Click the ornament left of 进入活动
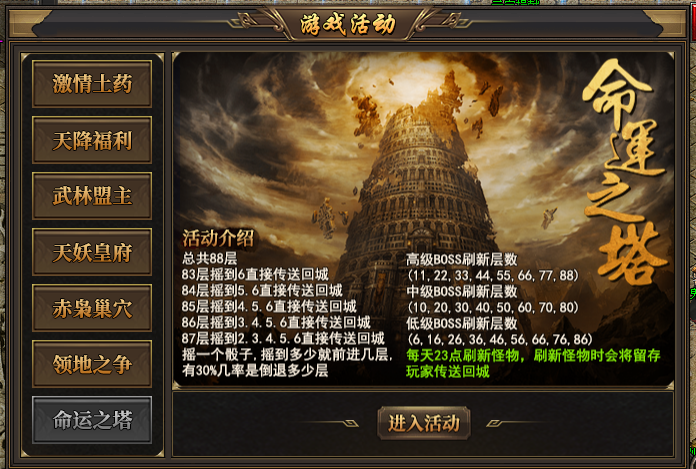696x469 pixels. (332, 423)
